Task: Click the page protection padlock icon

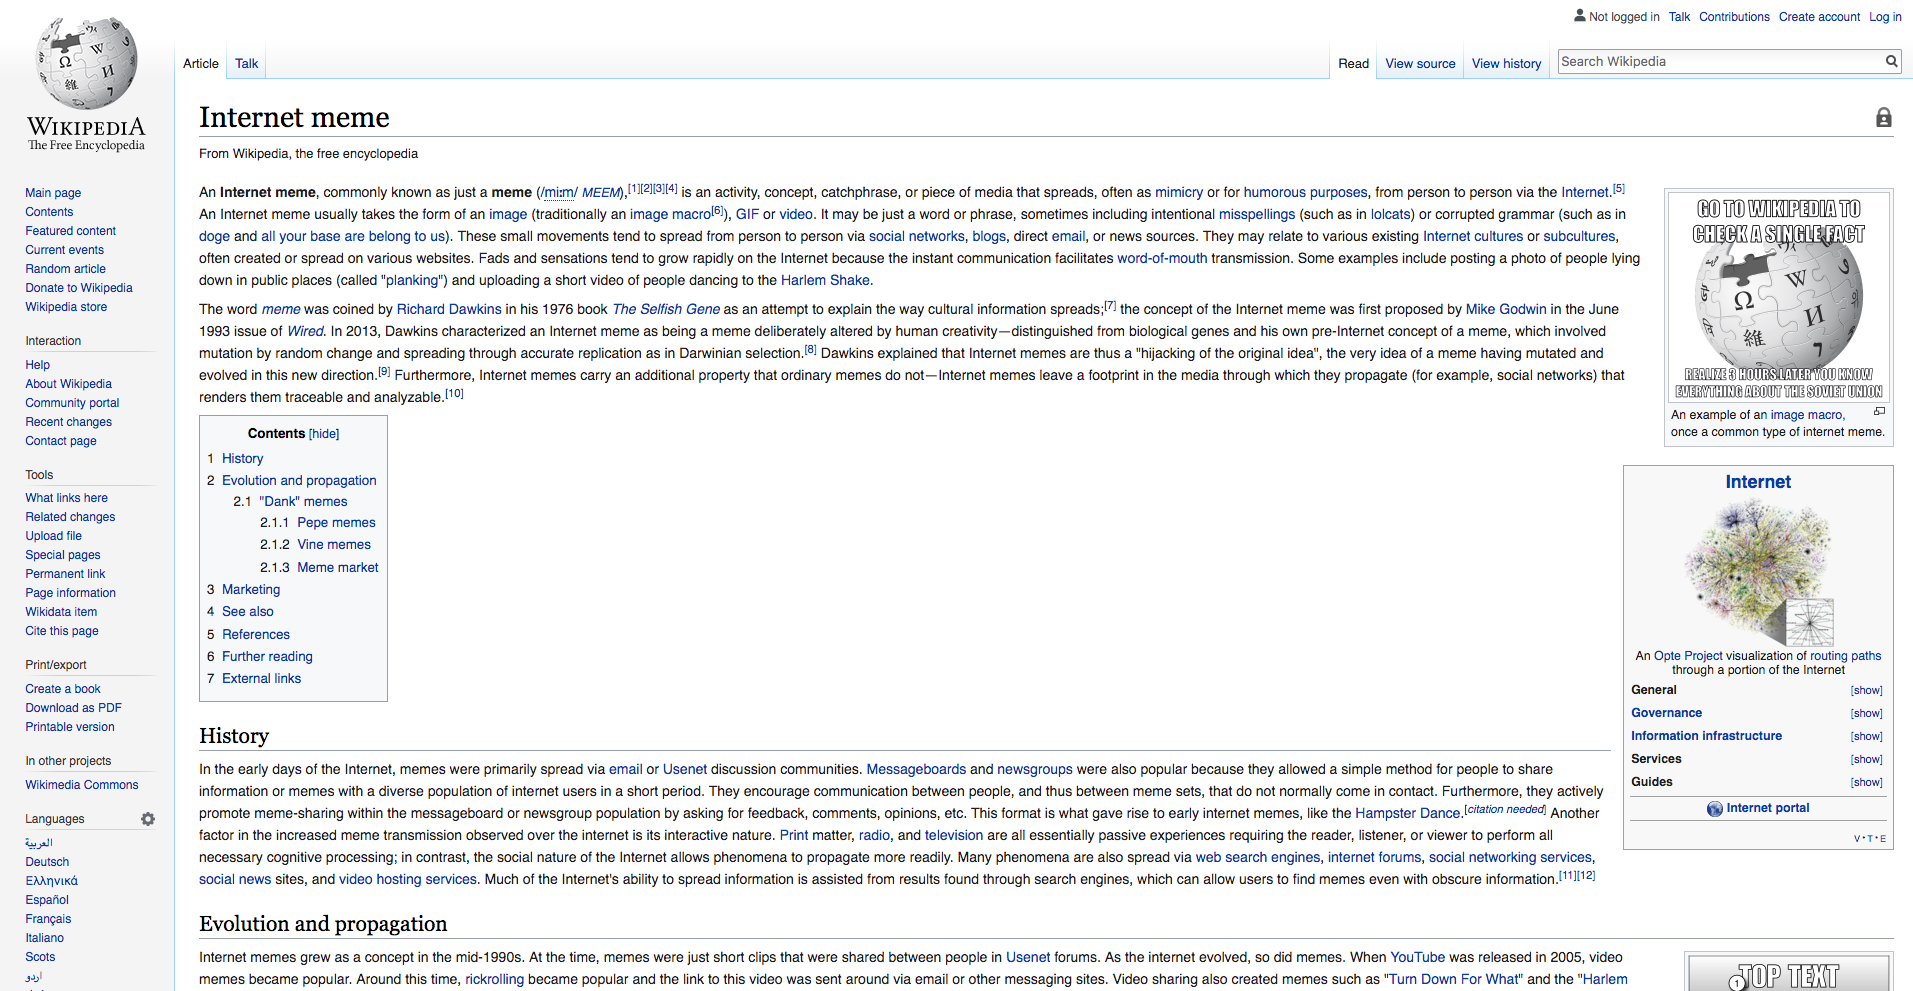Action: coord(1883,118)
